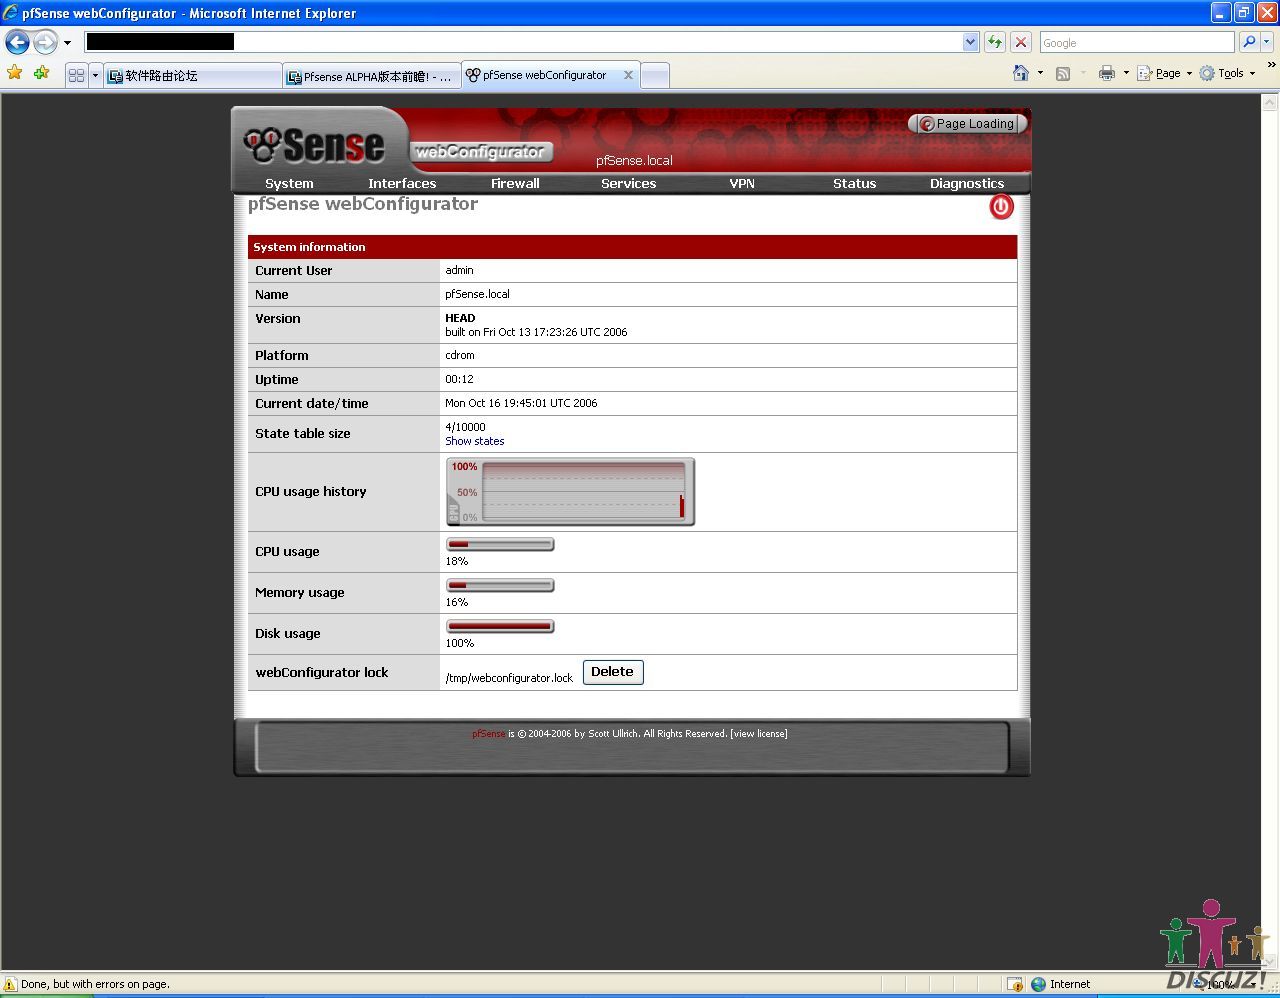Click the Stop loading X icon
1280x998 pixels.
1020,42
